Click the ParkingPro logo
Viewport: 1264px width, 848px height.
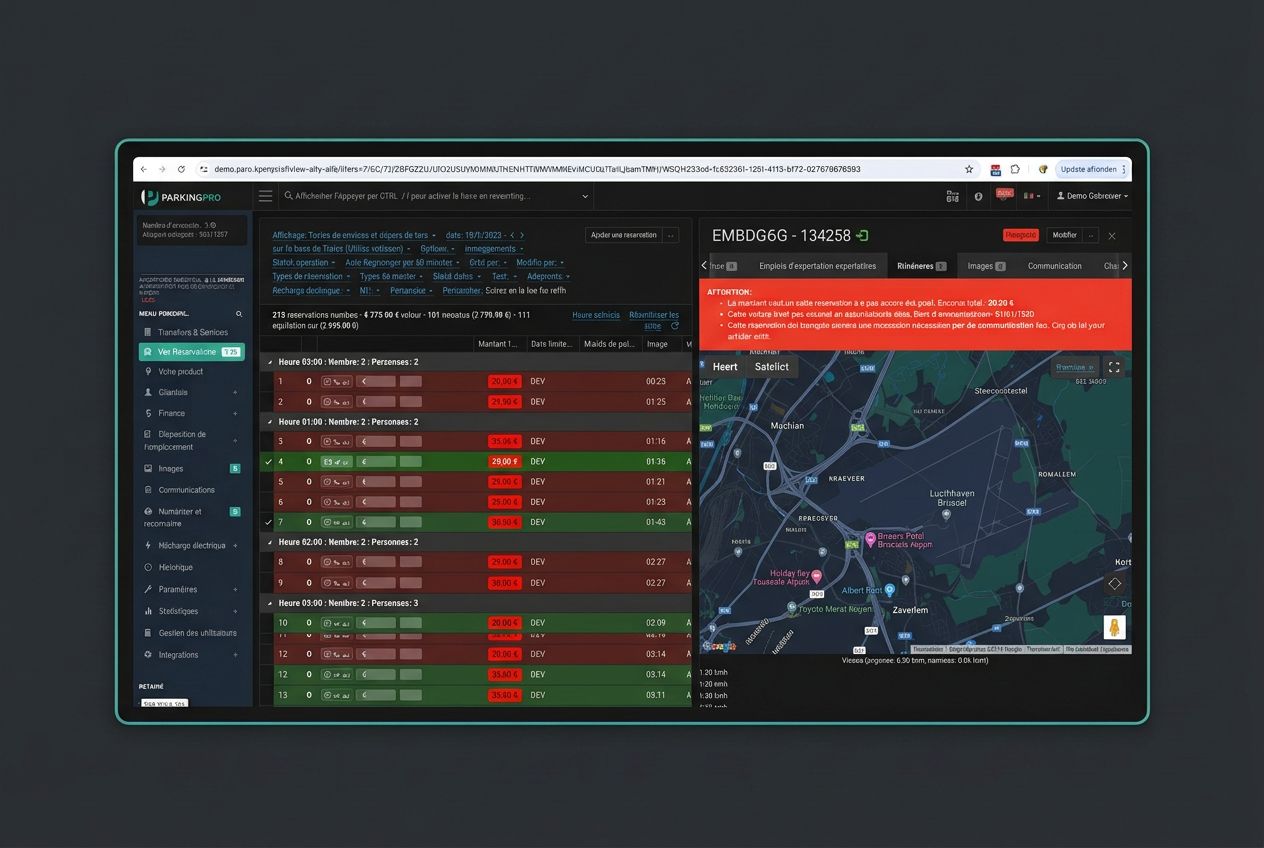point(181,197)
